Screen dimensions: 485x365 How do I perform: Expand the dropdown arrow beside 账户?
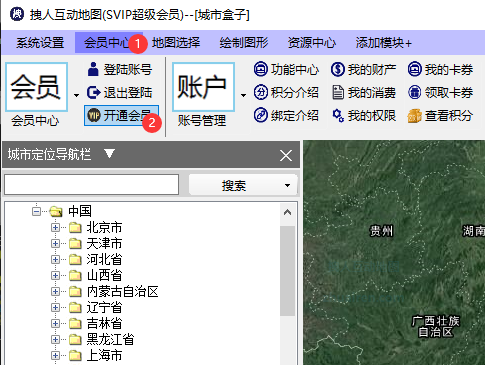tap(243, 96)
